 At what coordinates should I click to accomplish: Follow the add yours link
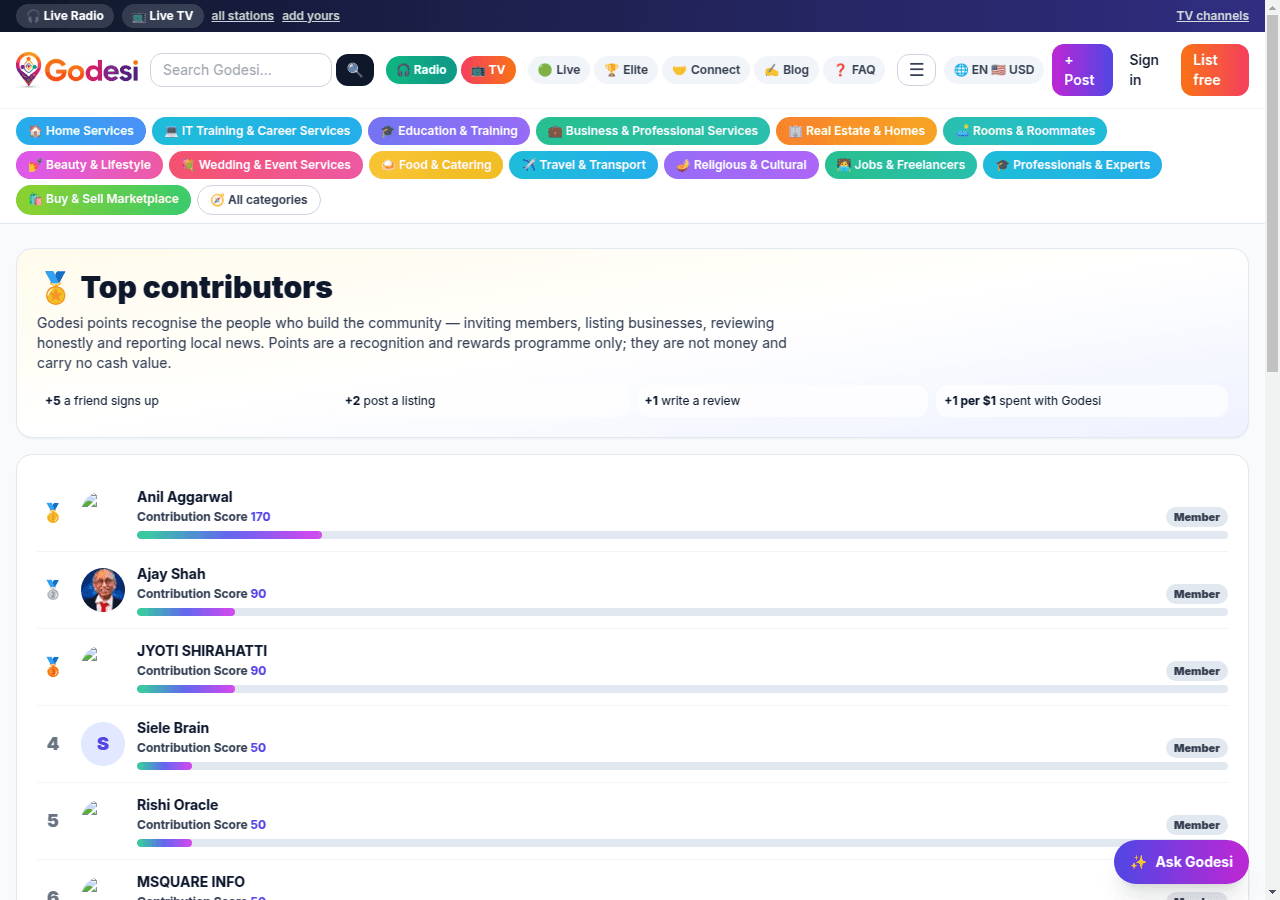tap(311, 16)
